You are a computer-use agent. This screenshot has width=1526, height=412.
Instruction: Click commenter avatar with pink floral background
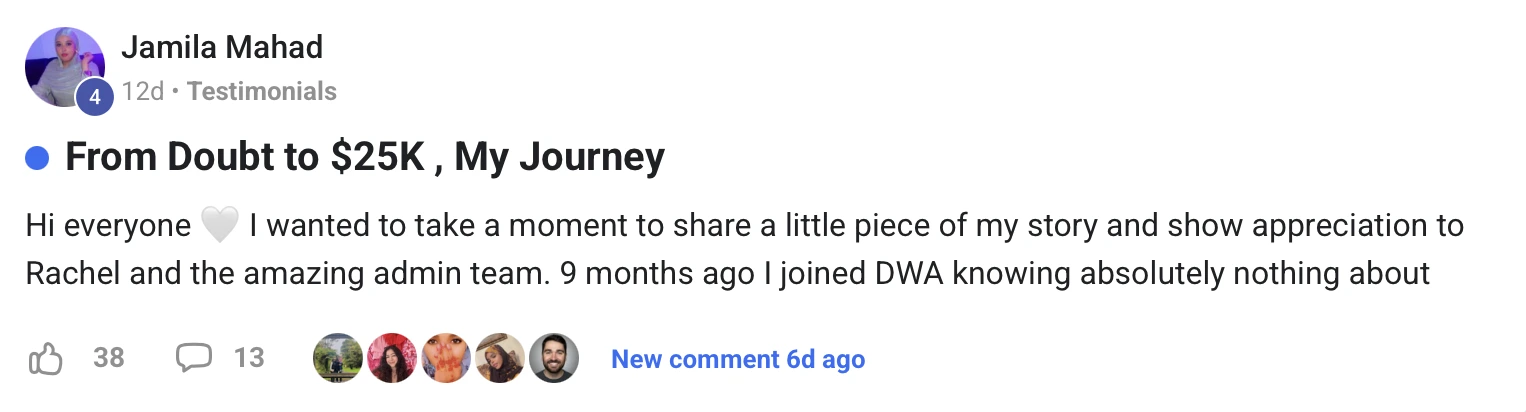coord(392,358)
